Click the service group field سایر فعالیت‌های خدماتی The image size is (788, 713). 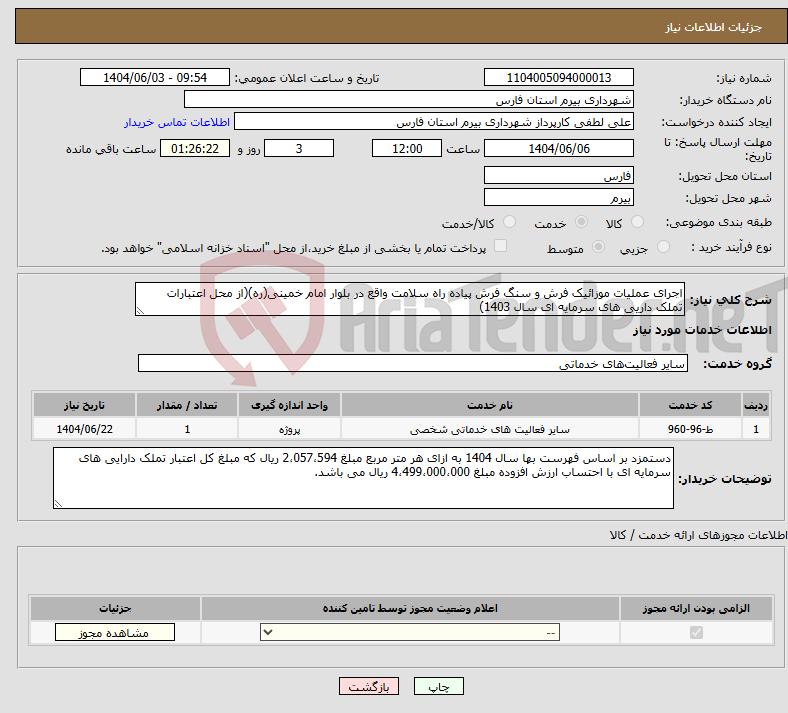click(x=413, y=363)
